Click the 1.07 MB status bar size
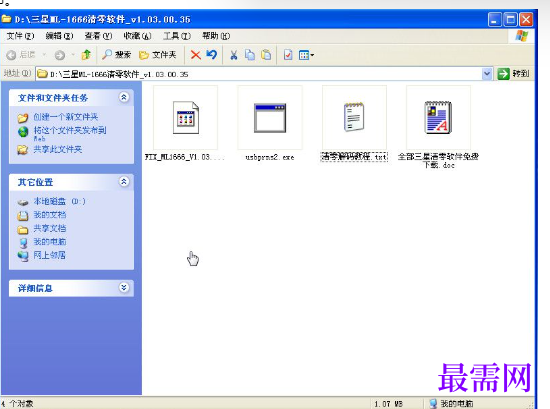 tap(389, 404)
